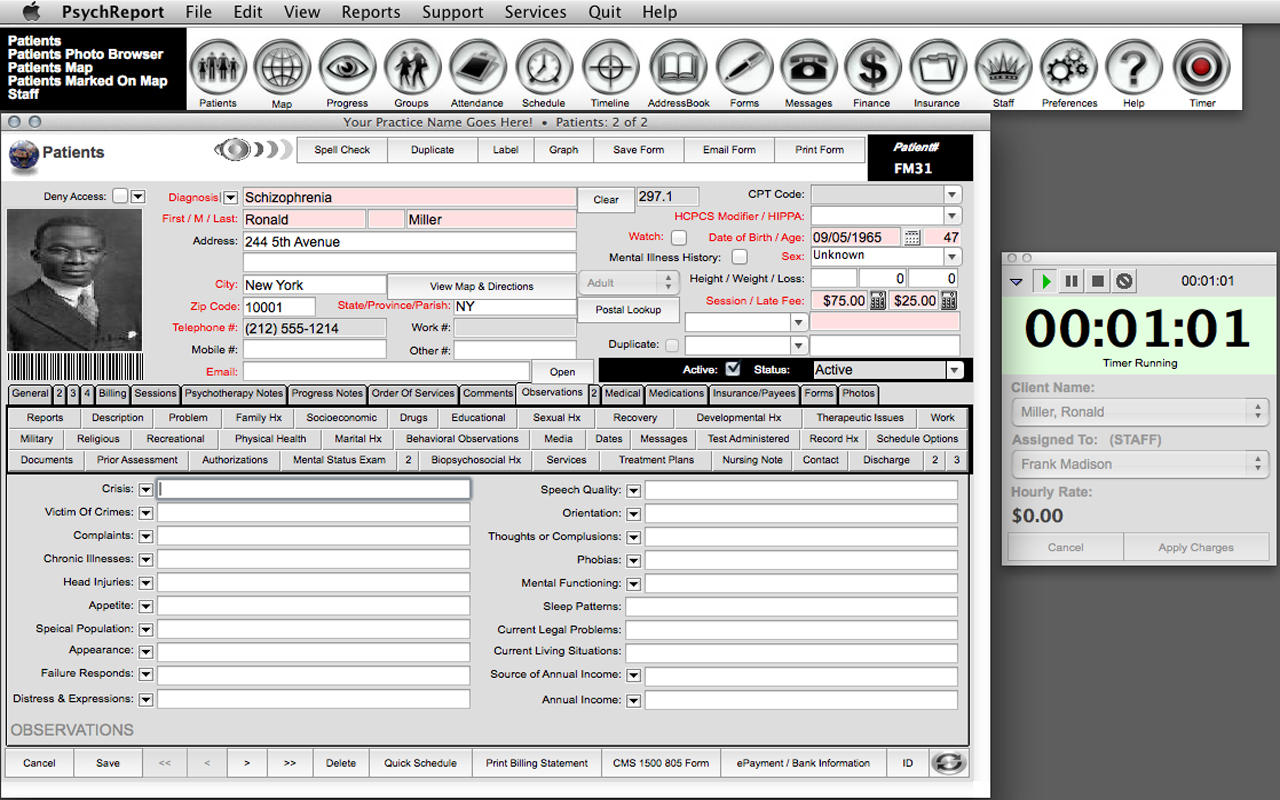Click the timer reset cancel circle icon
The image size is (1280, 800).
coord(1124,281)
